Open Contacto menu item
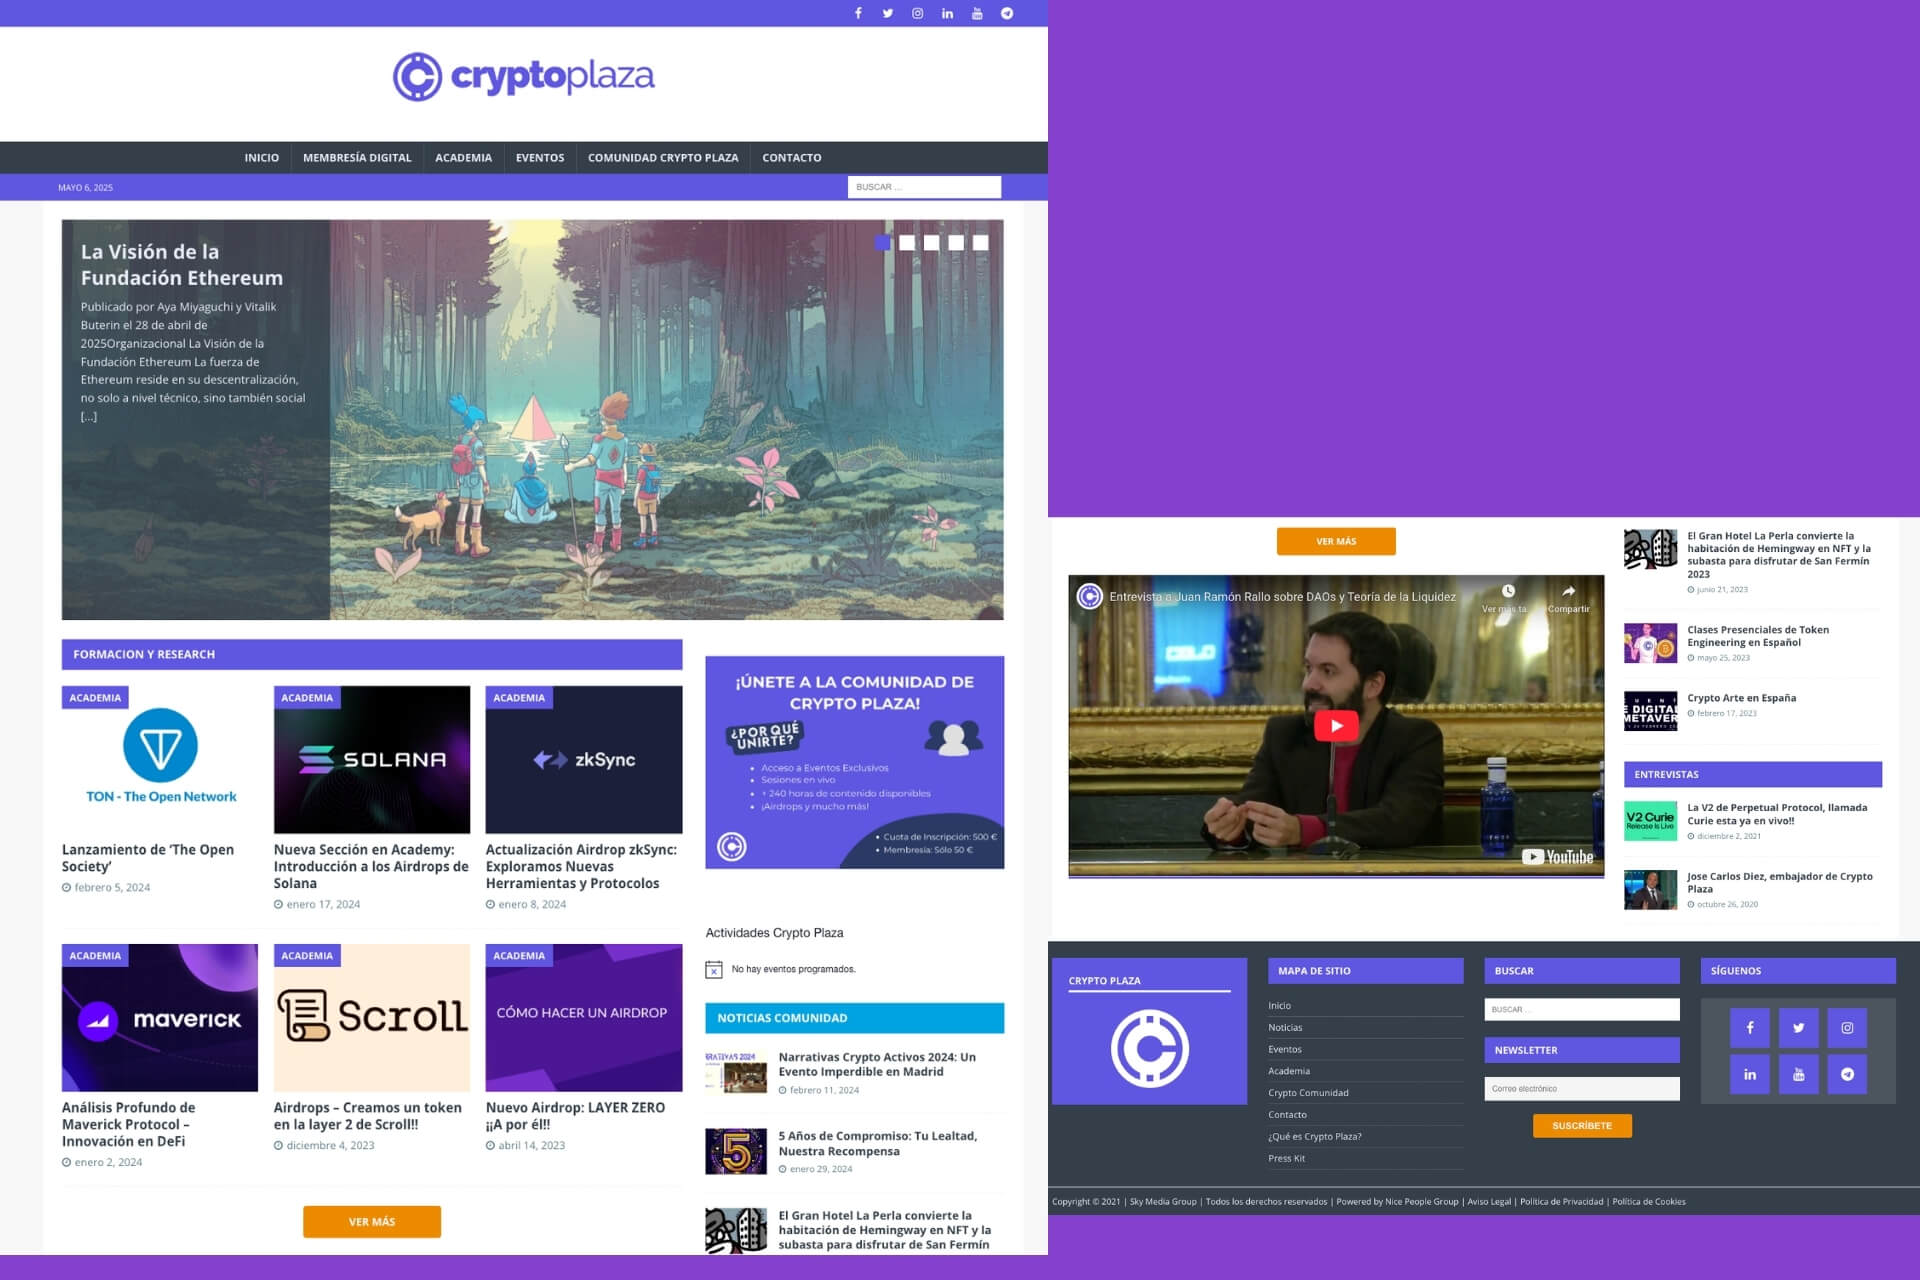 click(x=792, y=158)
